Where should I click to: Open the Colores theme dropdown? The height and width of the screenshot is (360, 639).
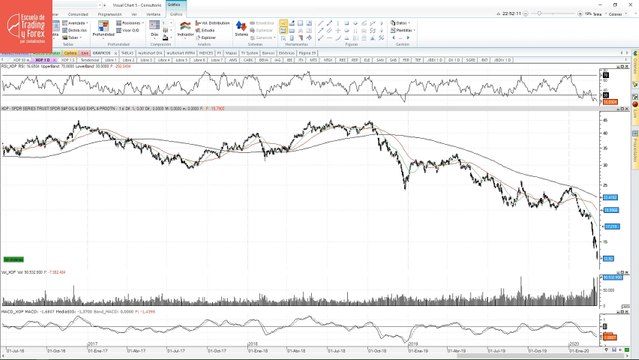point(617,14)
